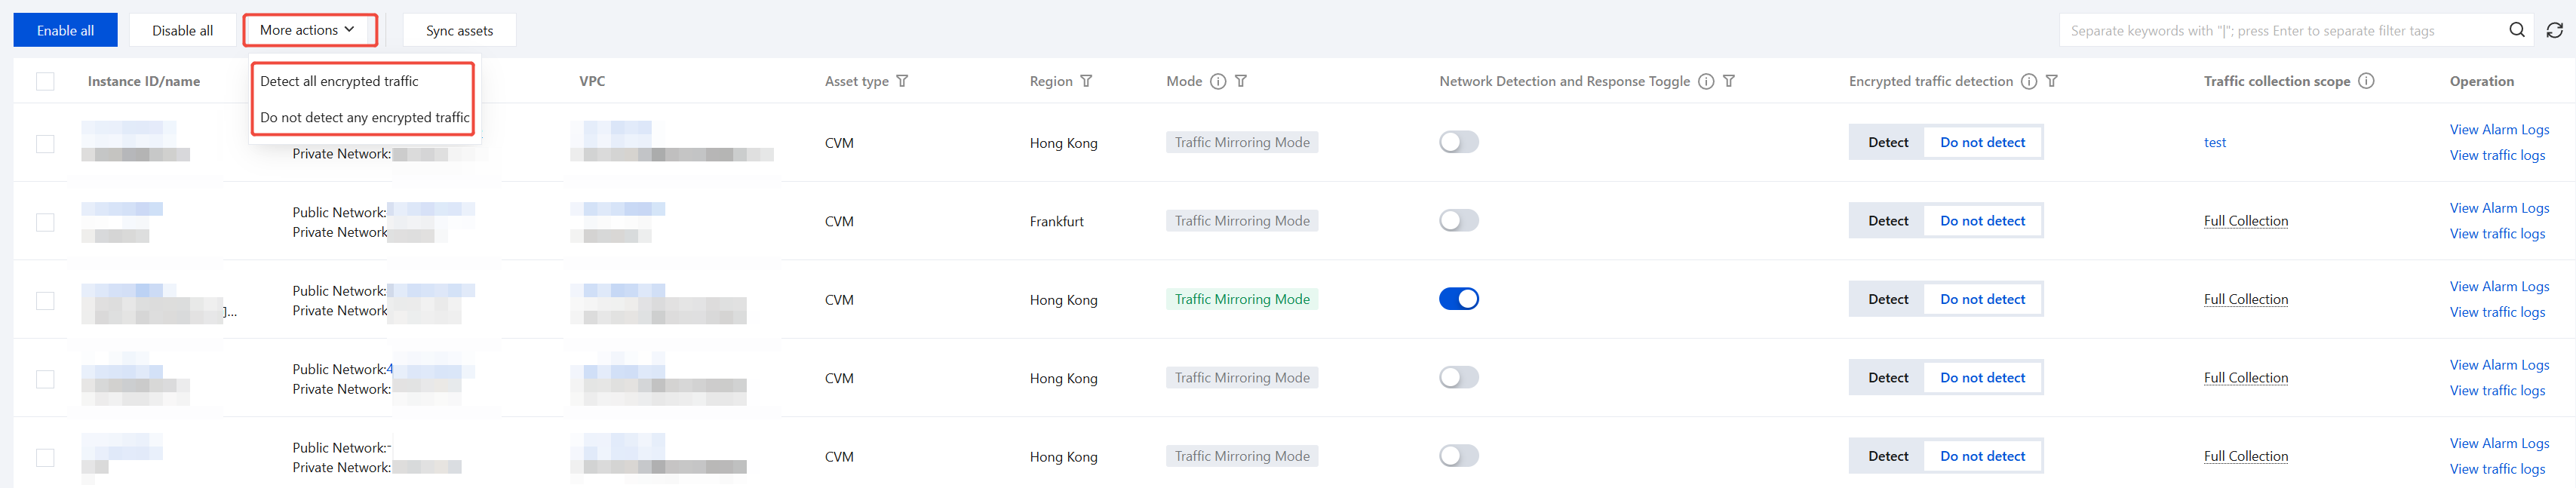Tick the select-all checkbox in the header
Image resolution: width=2576 pixels, height=488 pixels.
(45, 81)
